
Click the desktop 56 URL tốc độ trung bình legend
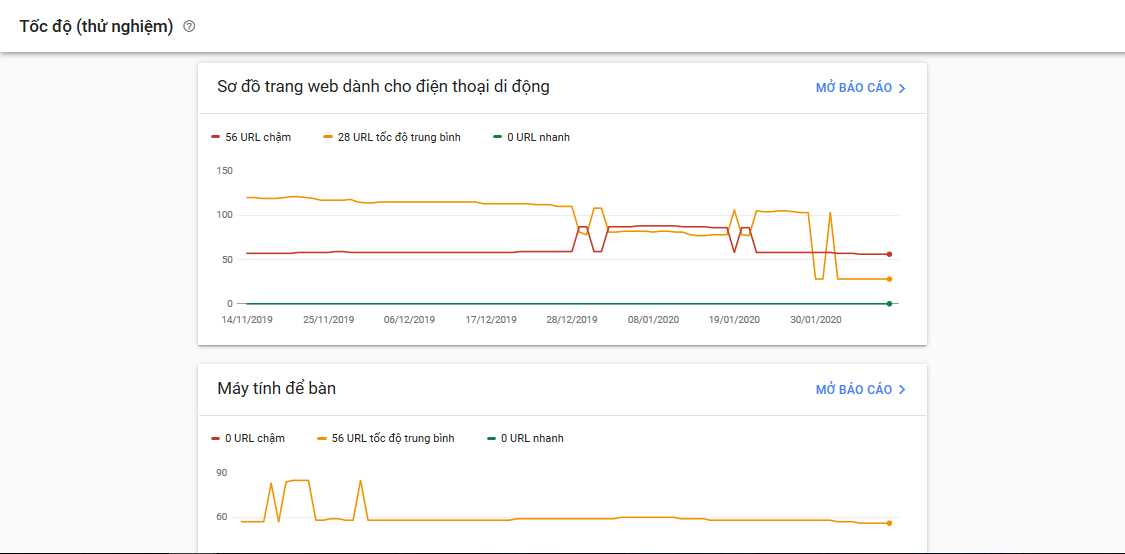click(386, 438)
